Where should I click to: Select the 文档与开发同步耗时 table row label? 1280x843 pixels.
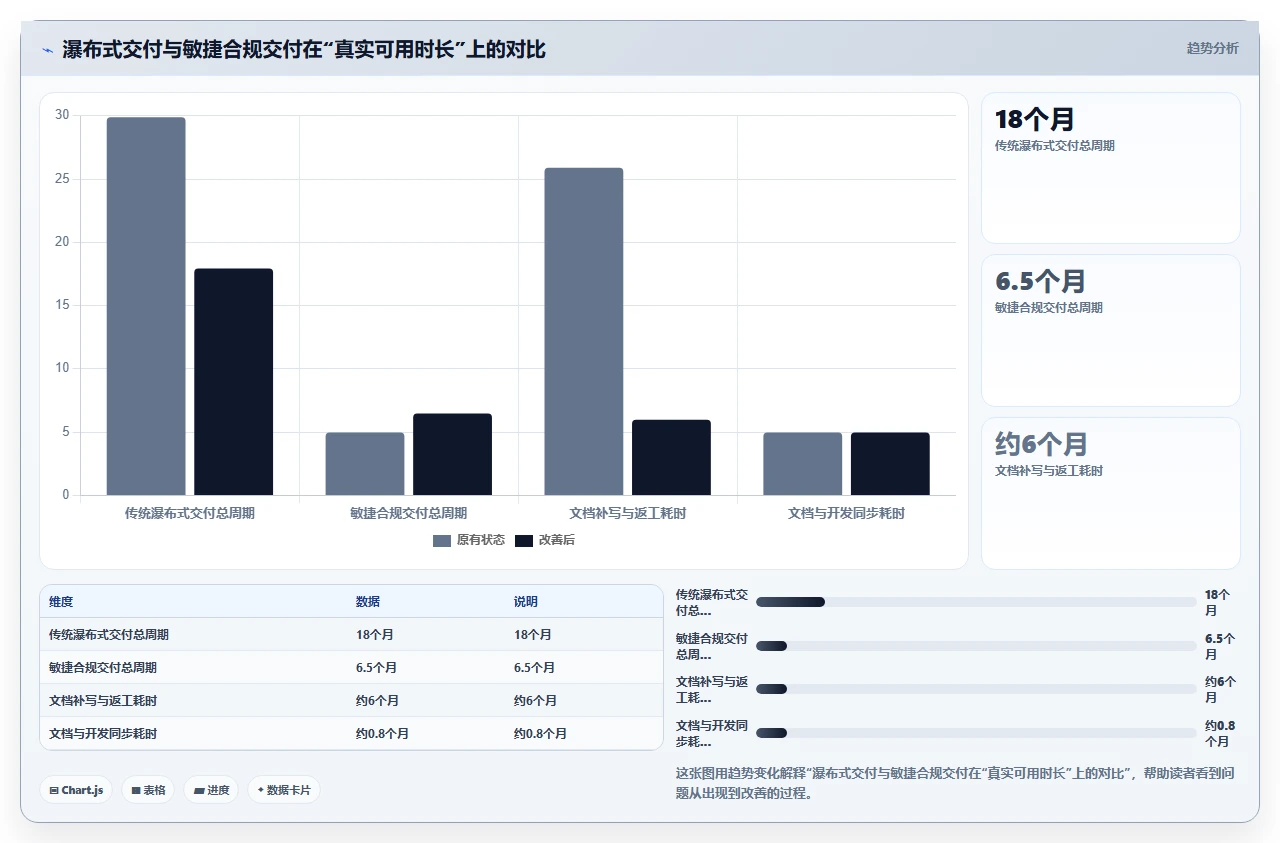103,734
